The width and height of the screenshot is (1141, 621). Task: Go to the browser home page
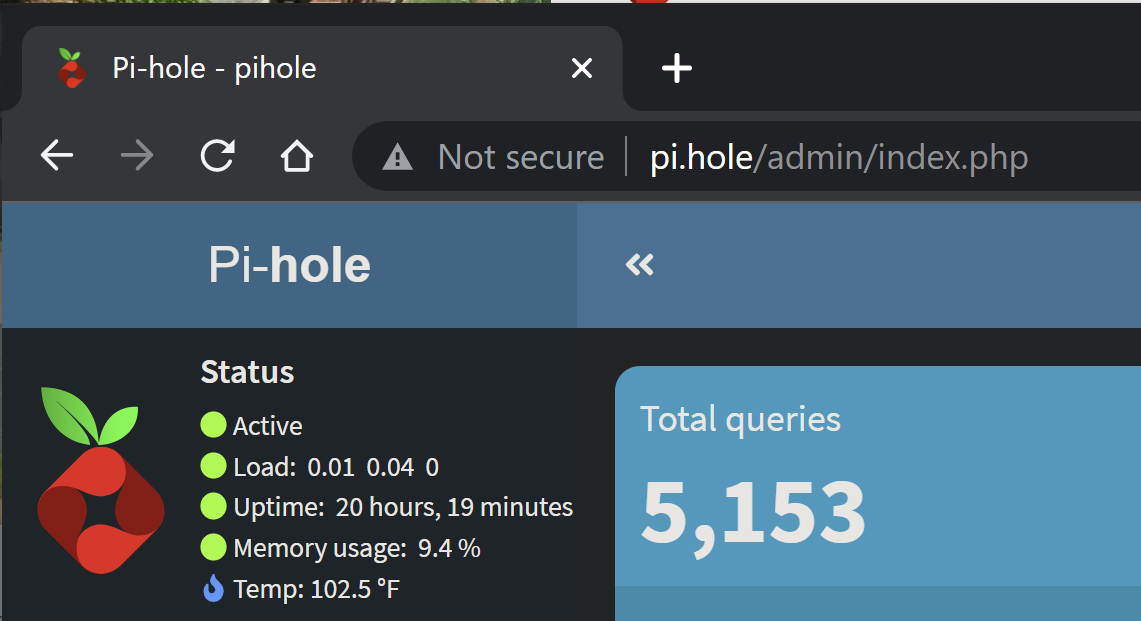coord(297,155)
